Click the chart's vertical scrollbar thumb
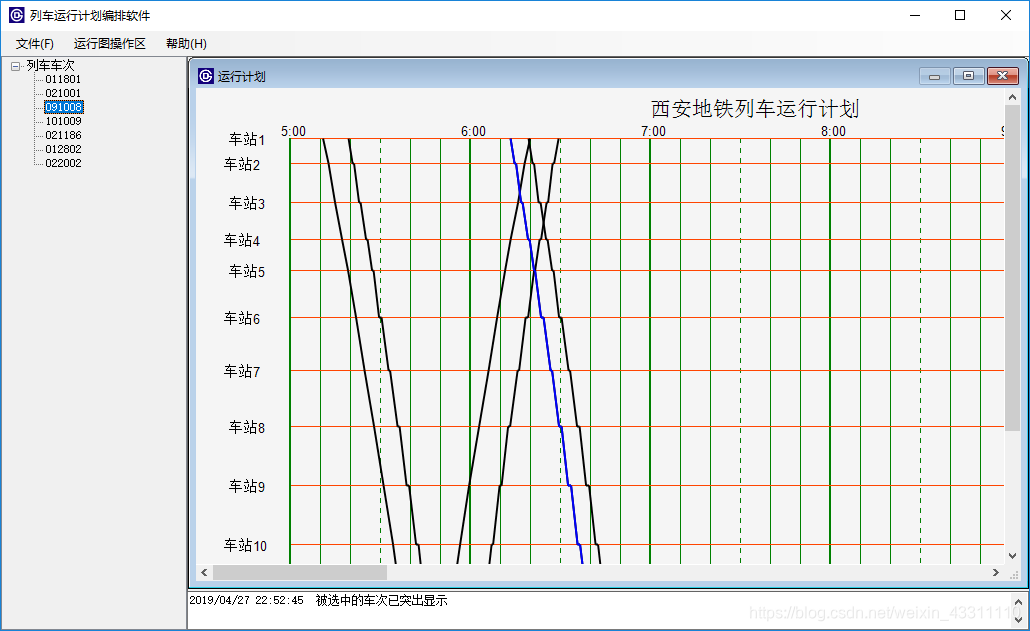The height and width of the screenshot is (631, 1030). click(x=1012, y=267)
